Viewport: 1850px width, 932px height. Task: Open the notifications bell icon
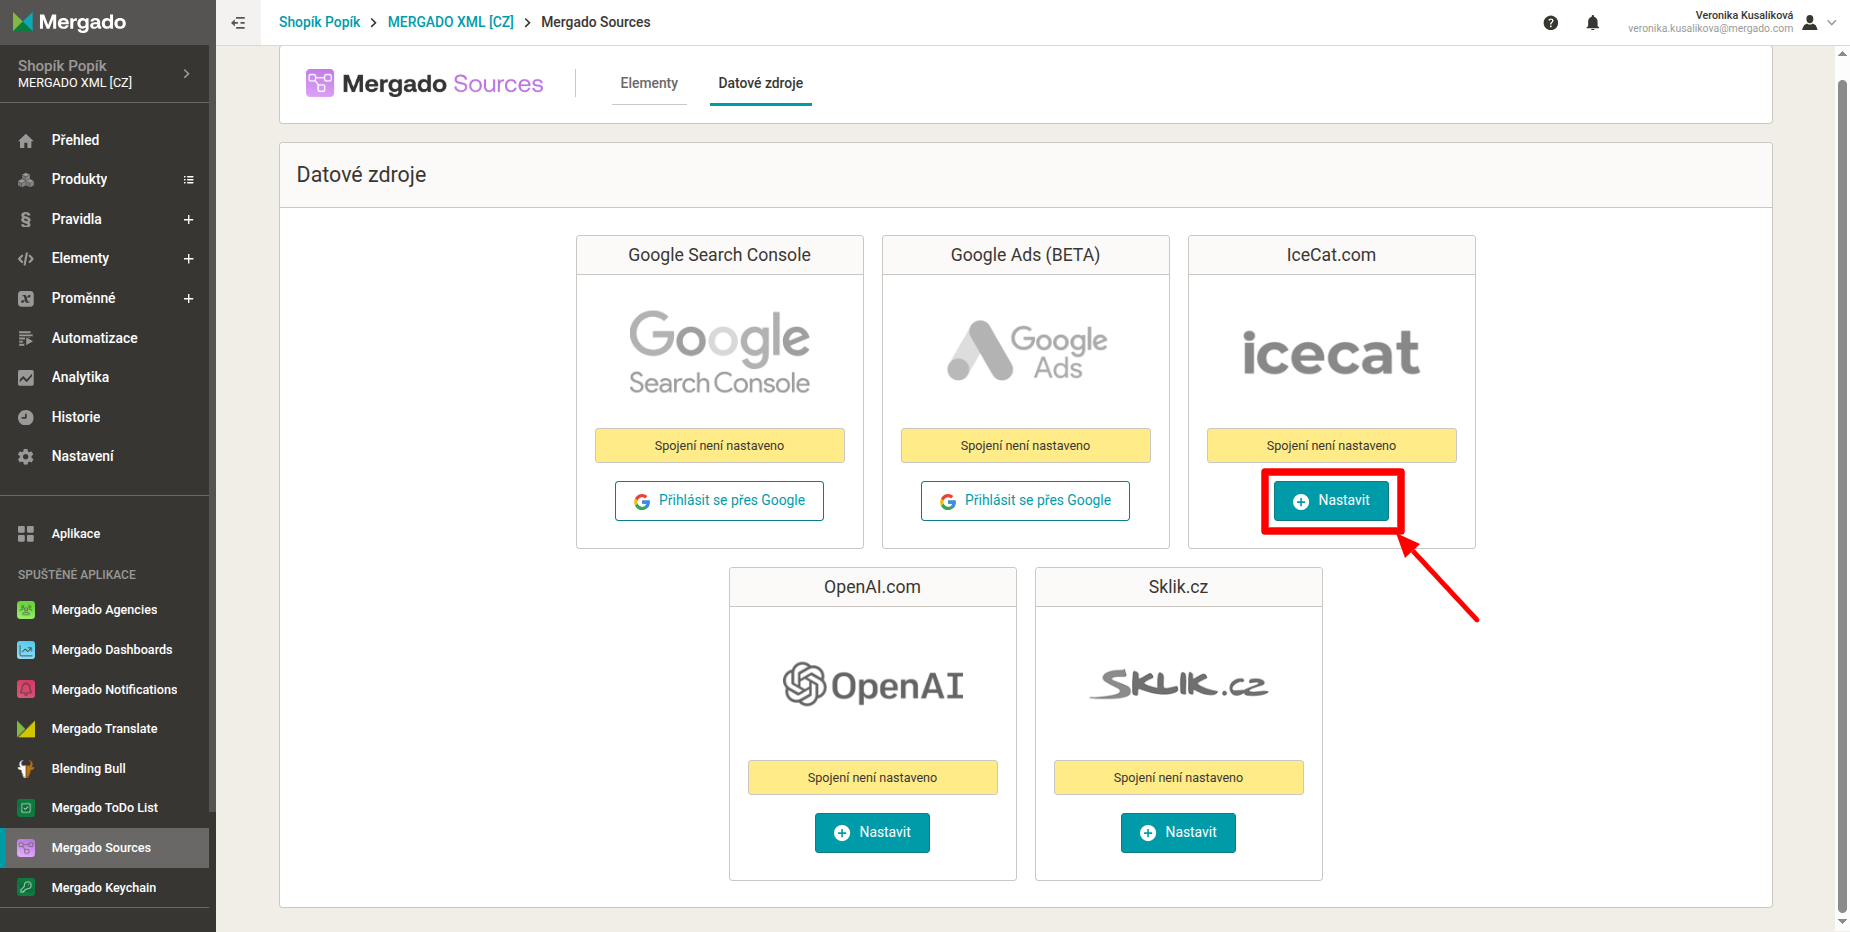pyautogui.click(x=1593, y=23)
